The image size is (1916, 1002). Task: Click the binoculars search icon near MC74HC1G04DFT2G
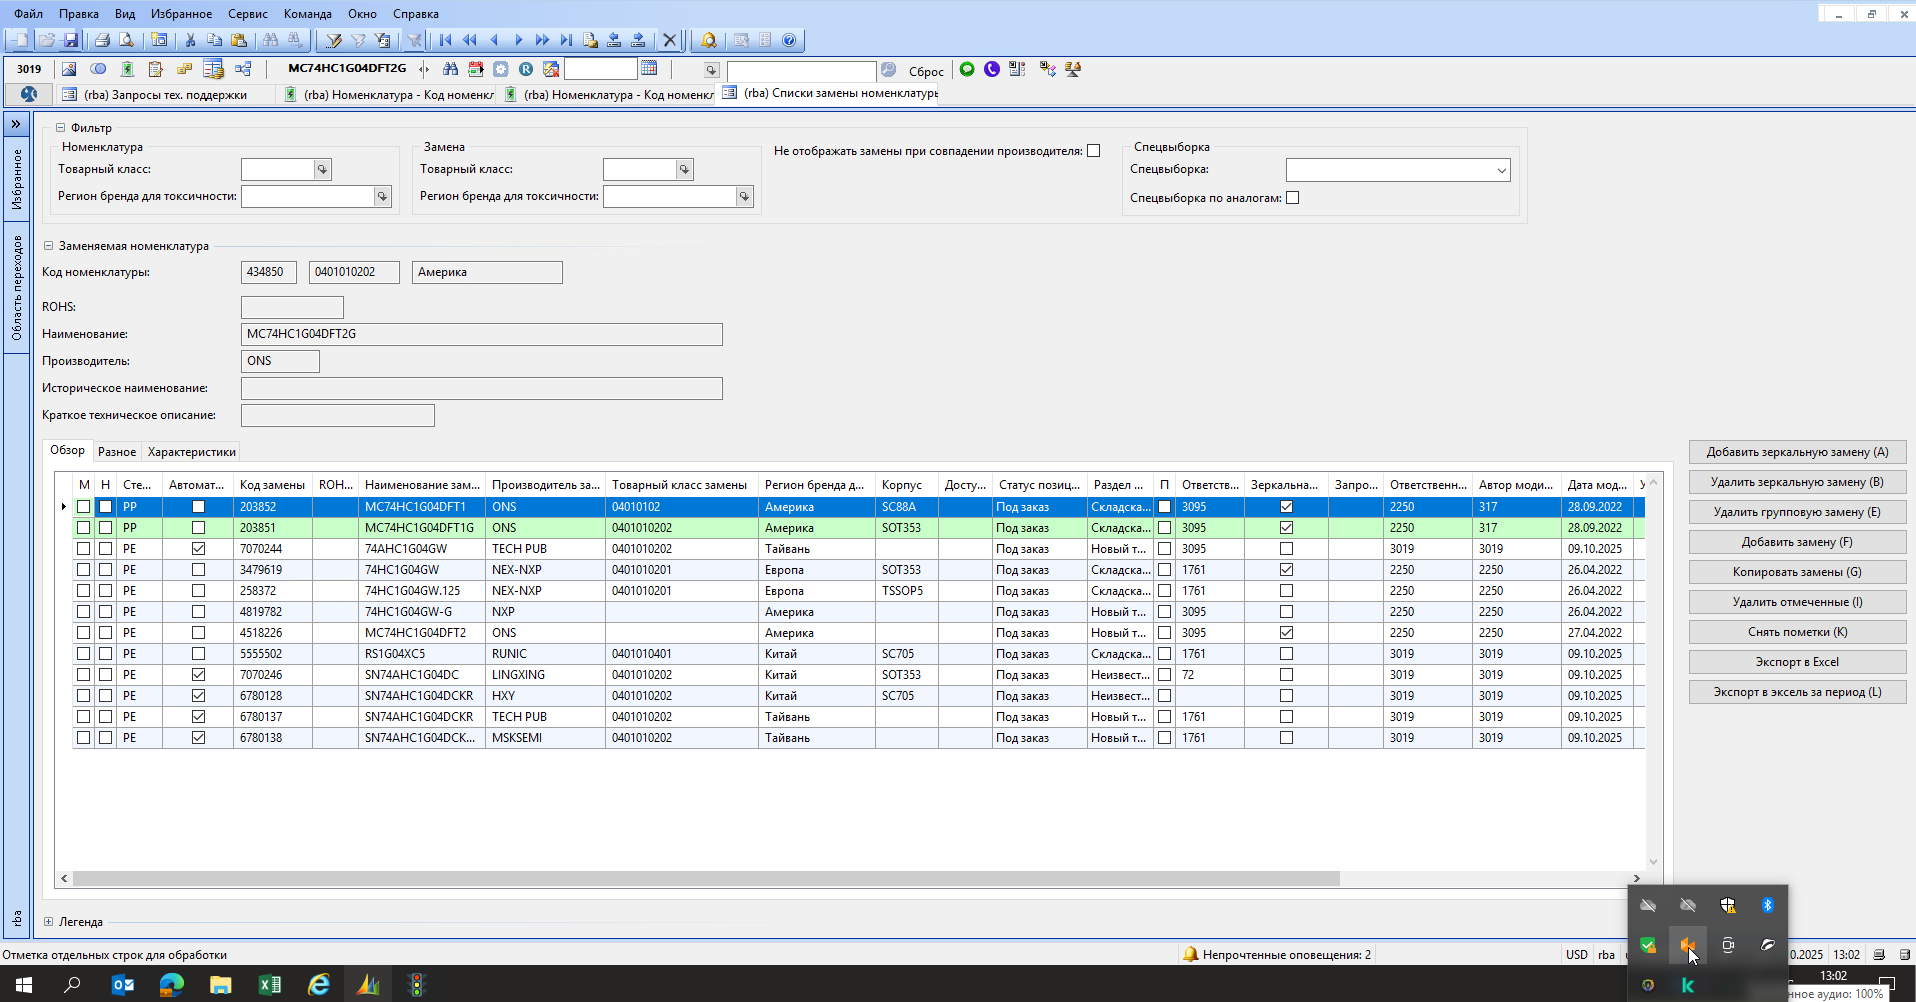coord(451,69)
